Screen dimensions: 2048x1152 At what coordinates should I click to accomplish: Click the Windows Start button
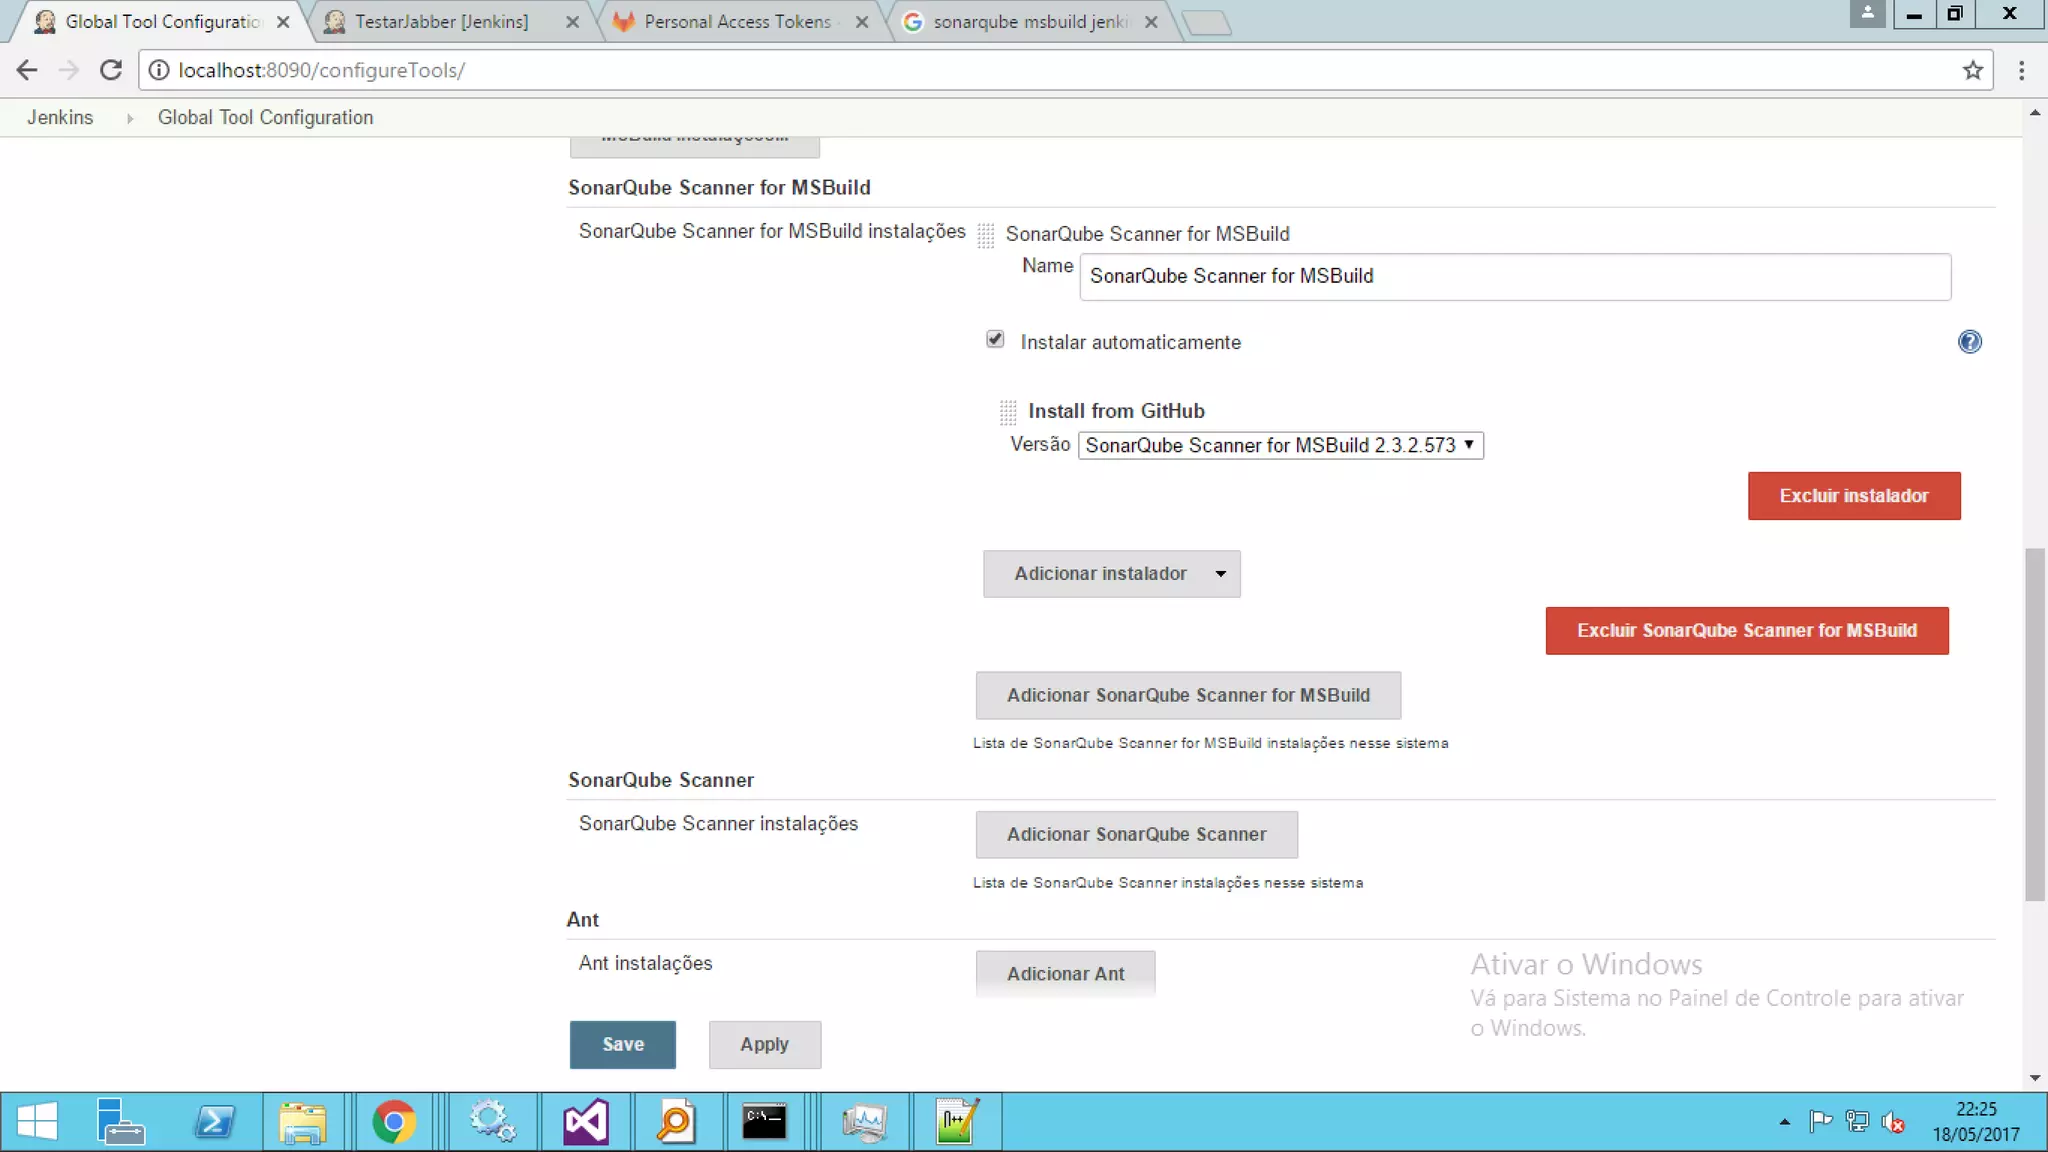coord(37,1122)
